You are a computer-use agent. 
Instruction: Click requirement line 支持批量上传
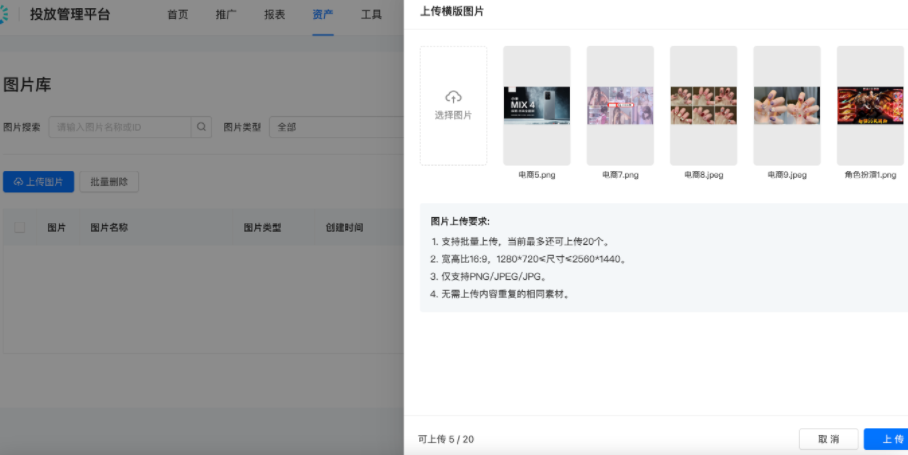520,242
